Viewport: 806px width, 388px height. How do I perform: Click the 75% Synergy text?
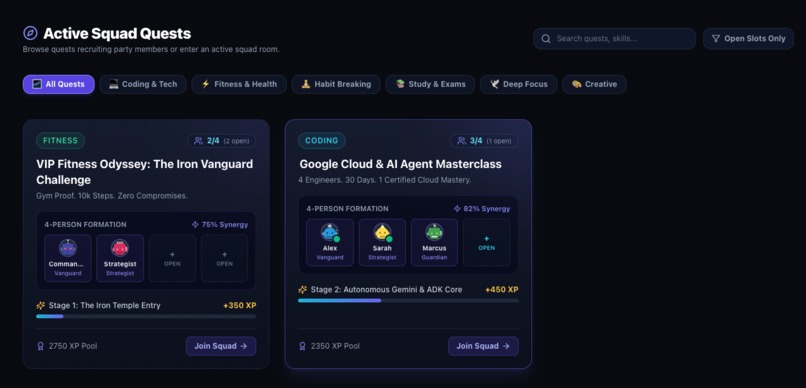pos(225,225)
